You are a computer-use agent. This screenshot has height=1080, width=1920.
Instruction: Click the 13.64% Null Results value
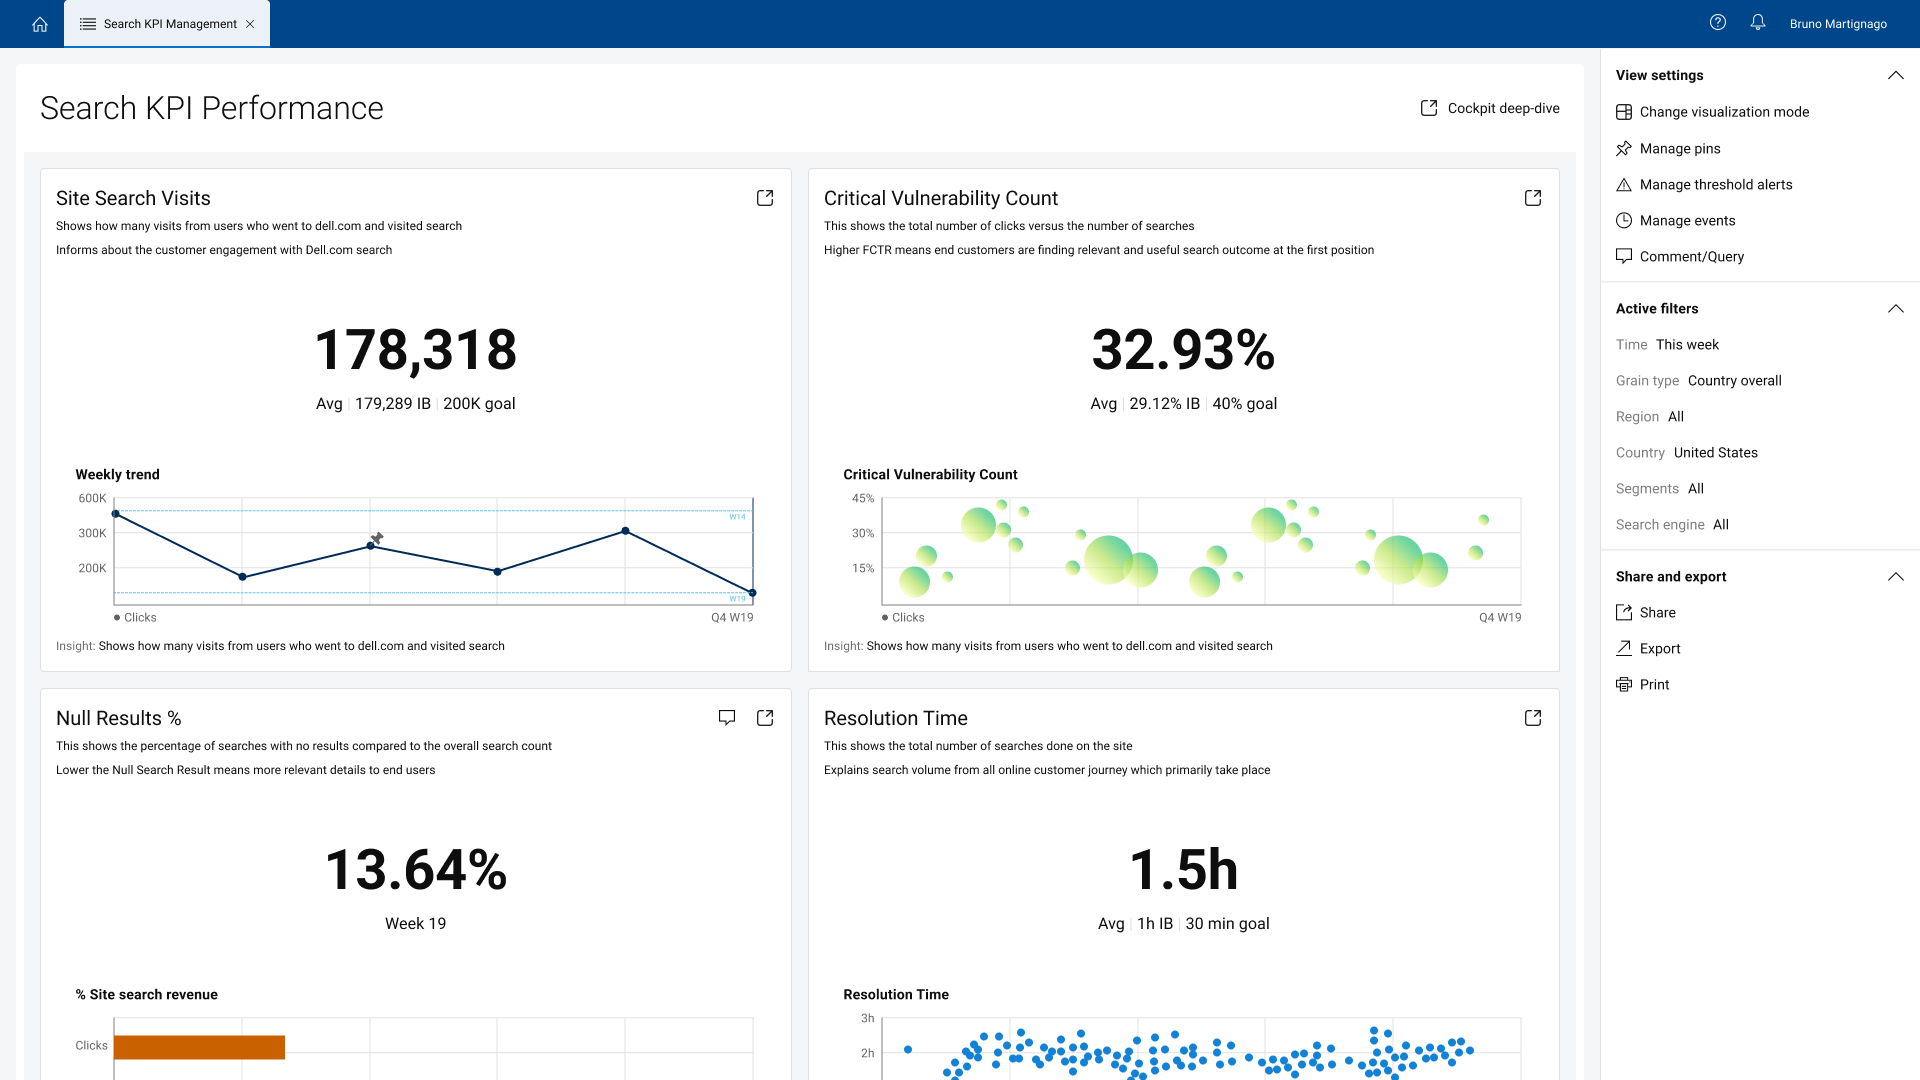pyautogui.click(x=416, y=870)
